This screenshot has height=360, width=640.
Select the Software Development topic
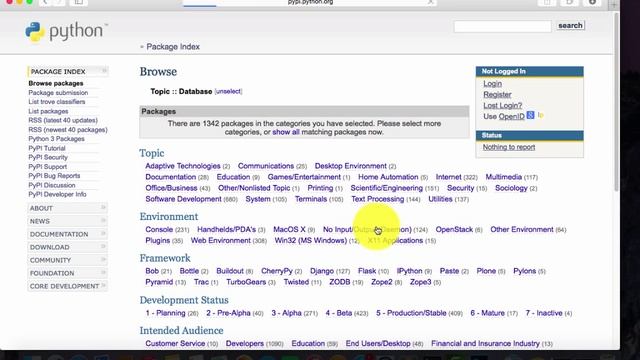click(x=183, y=199)
